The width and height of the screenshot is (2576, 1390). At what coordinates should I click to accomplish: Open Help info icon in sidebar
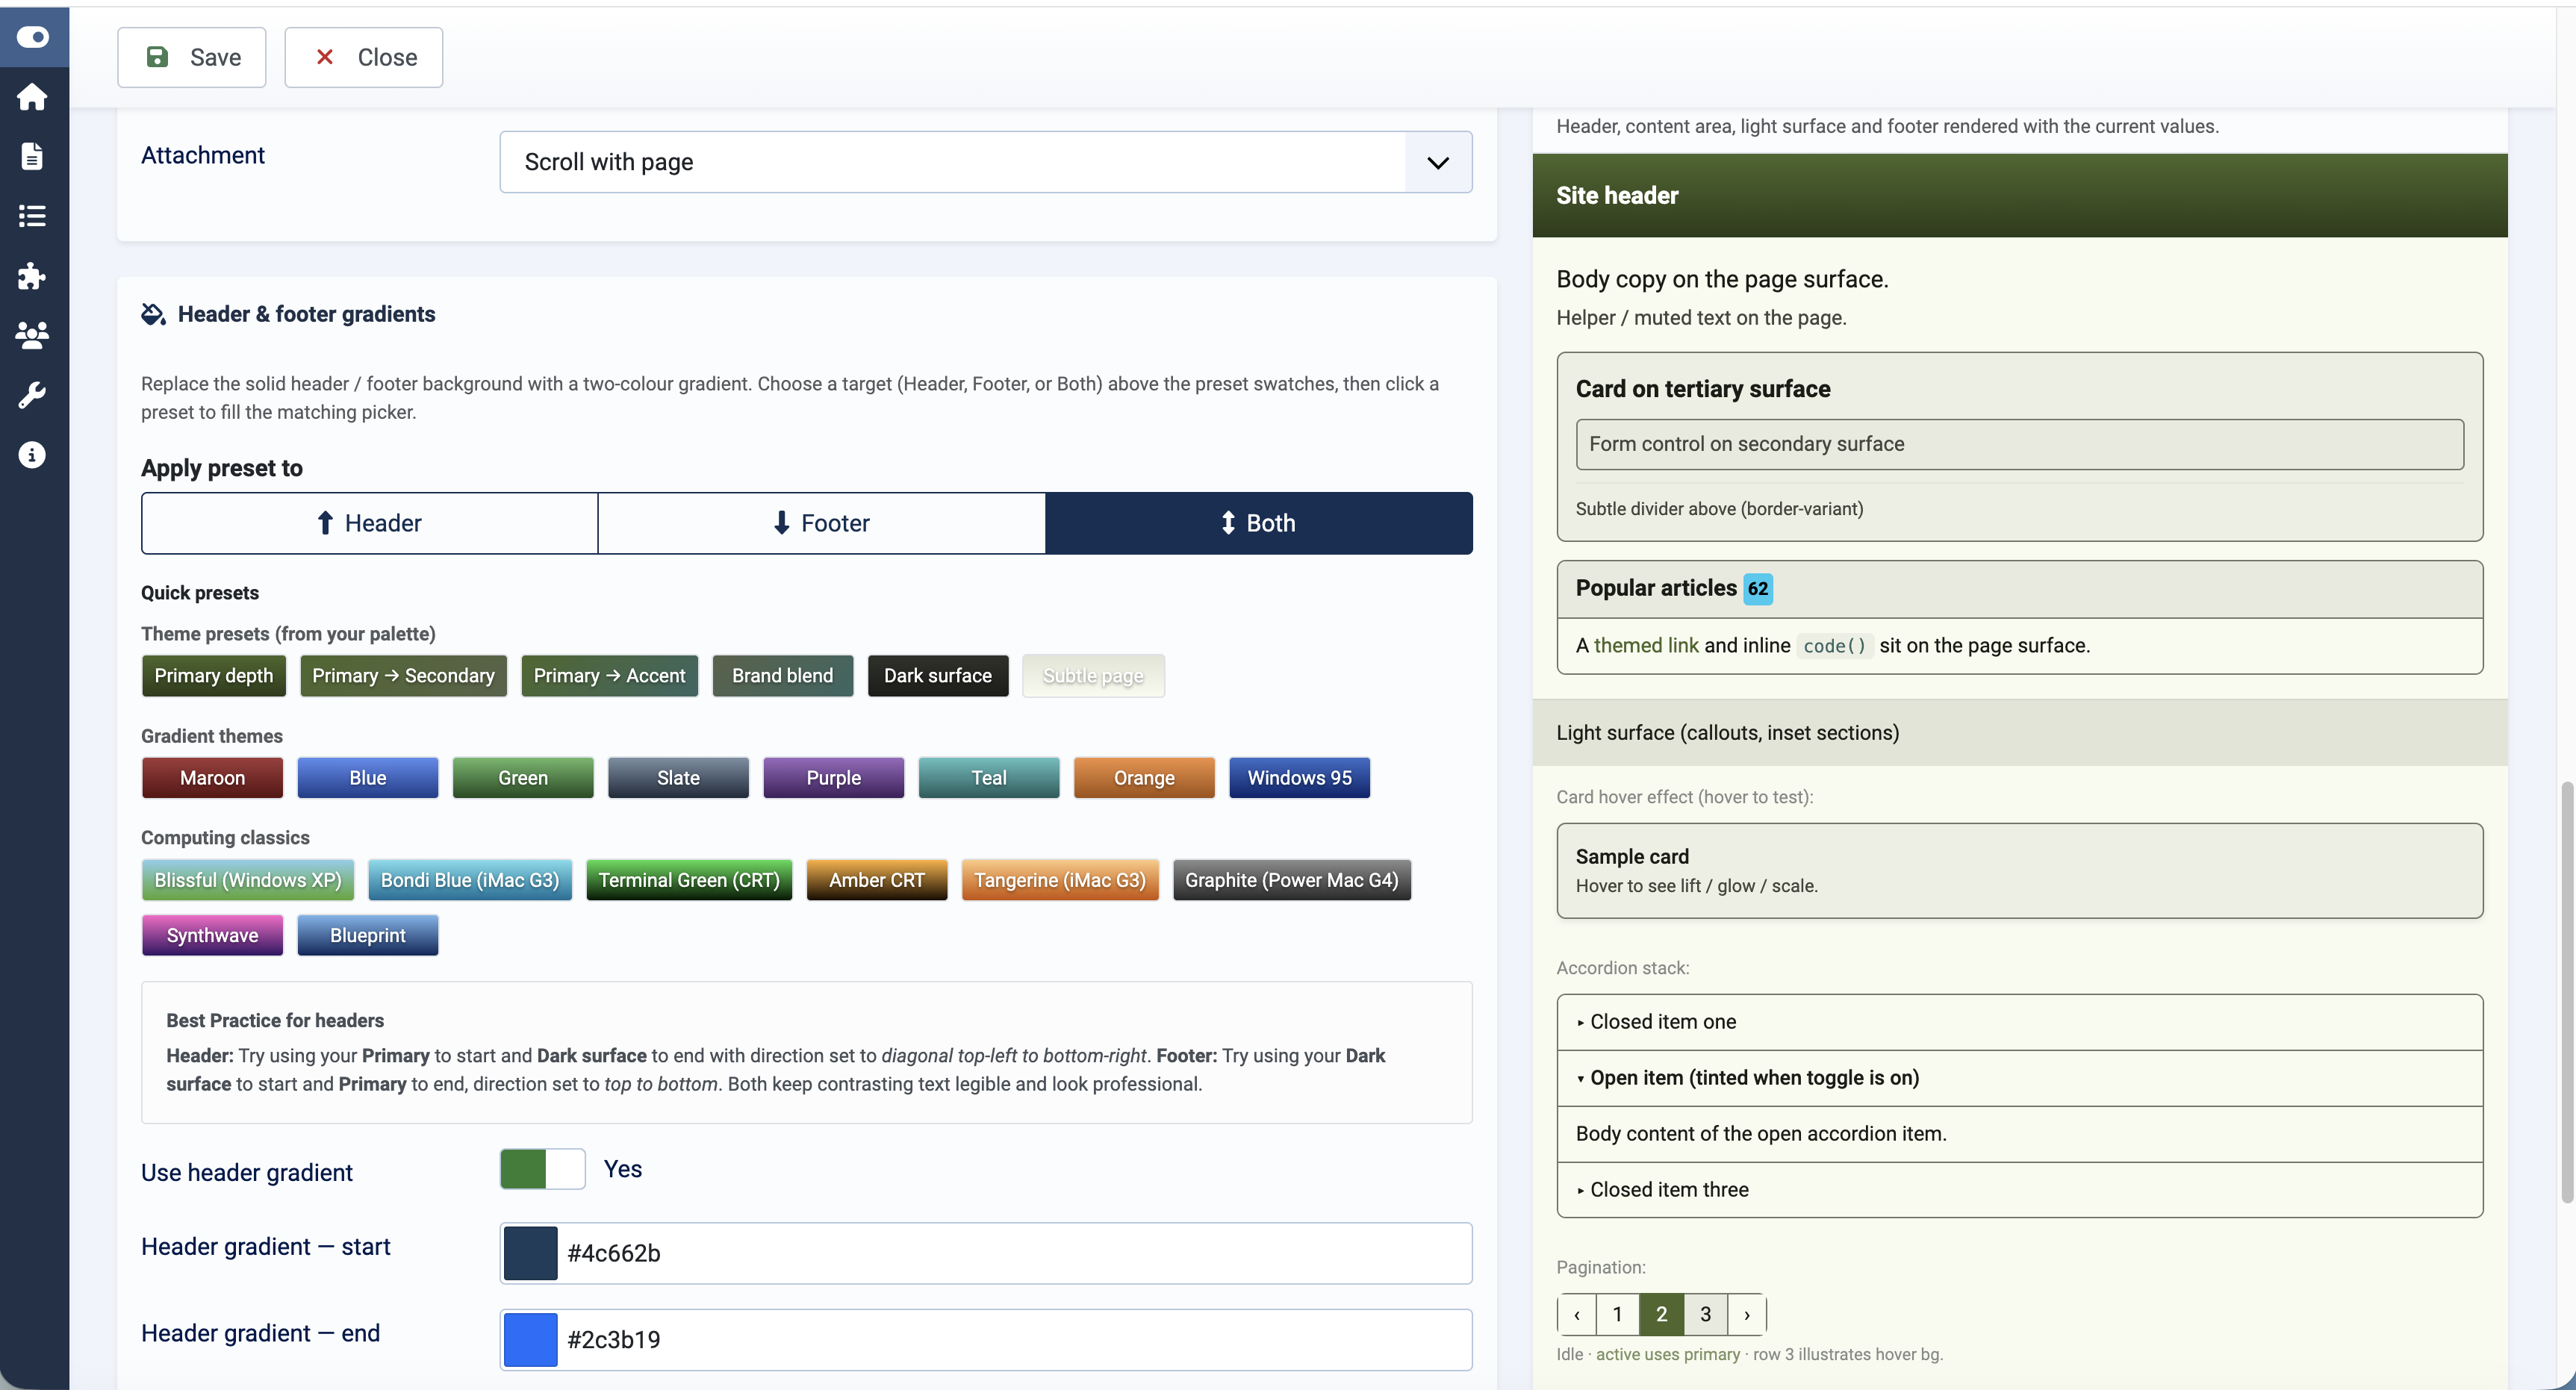32,455
